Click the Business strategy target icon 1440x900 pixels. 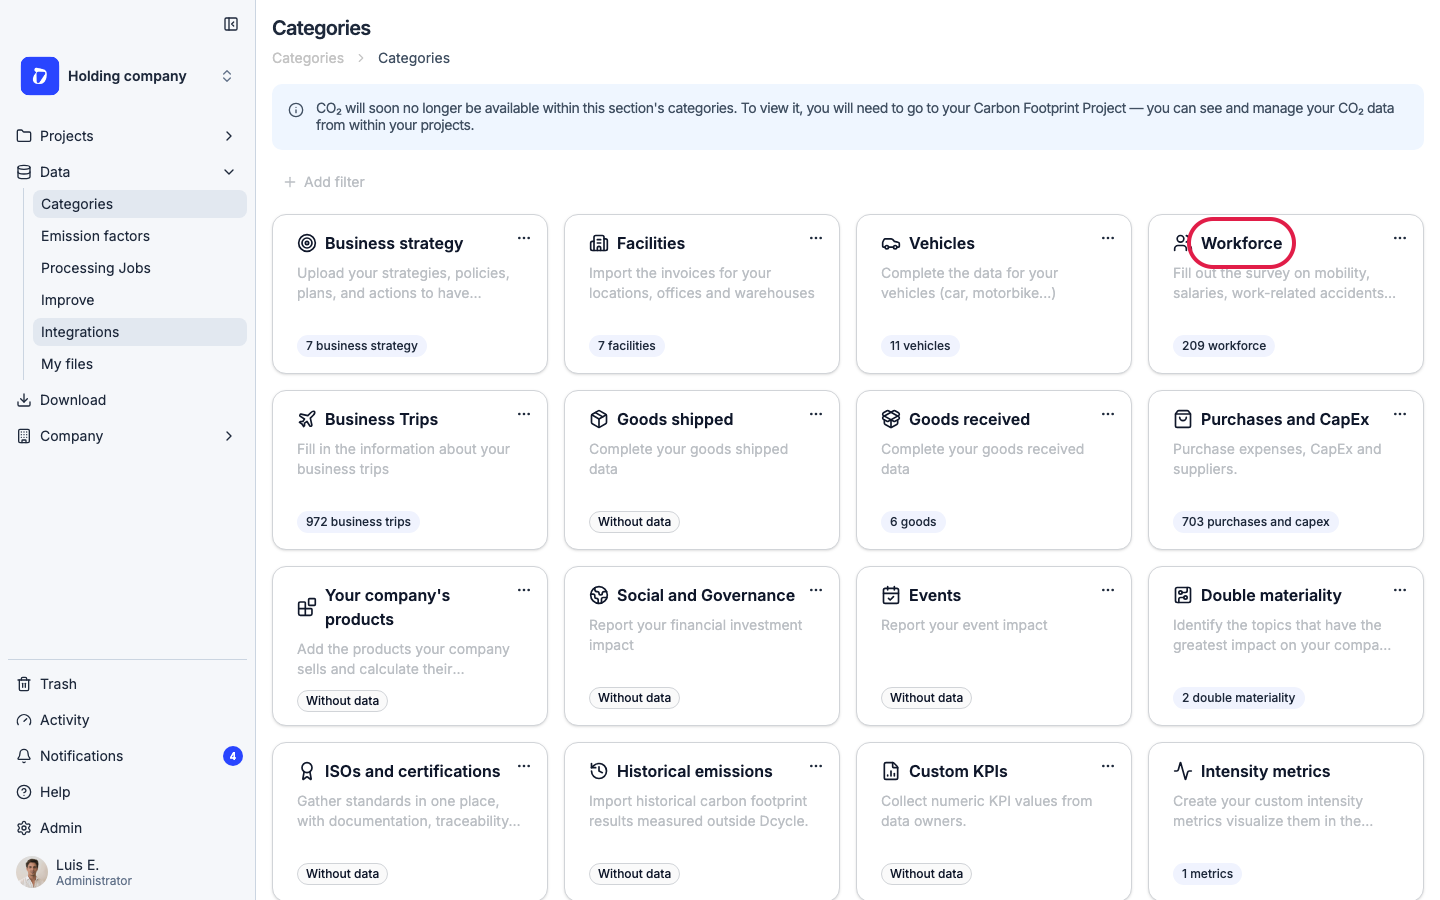coord(307,243)
